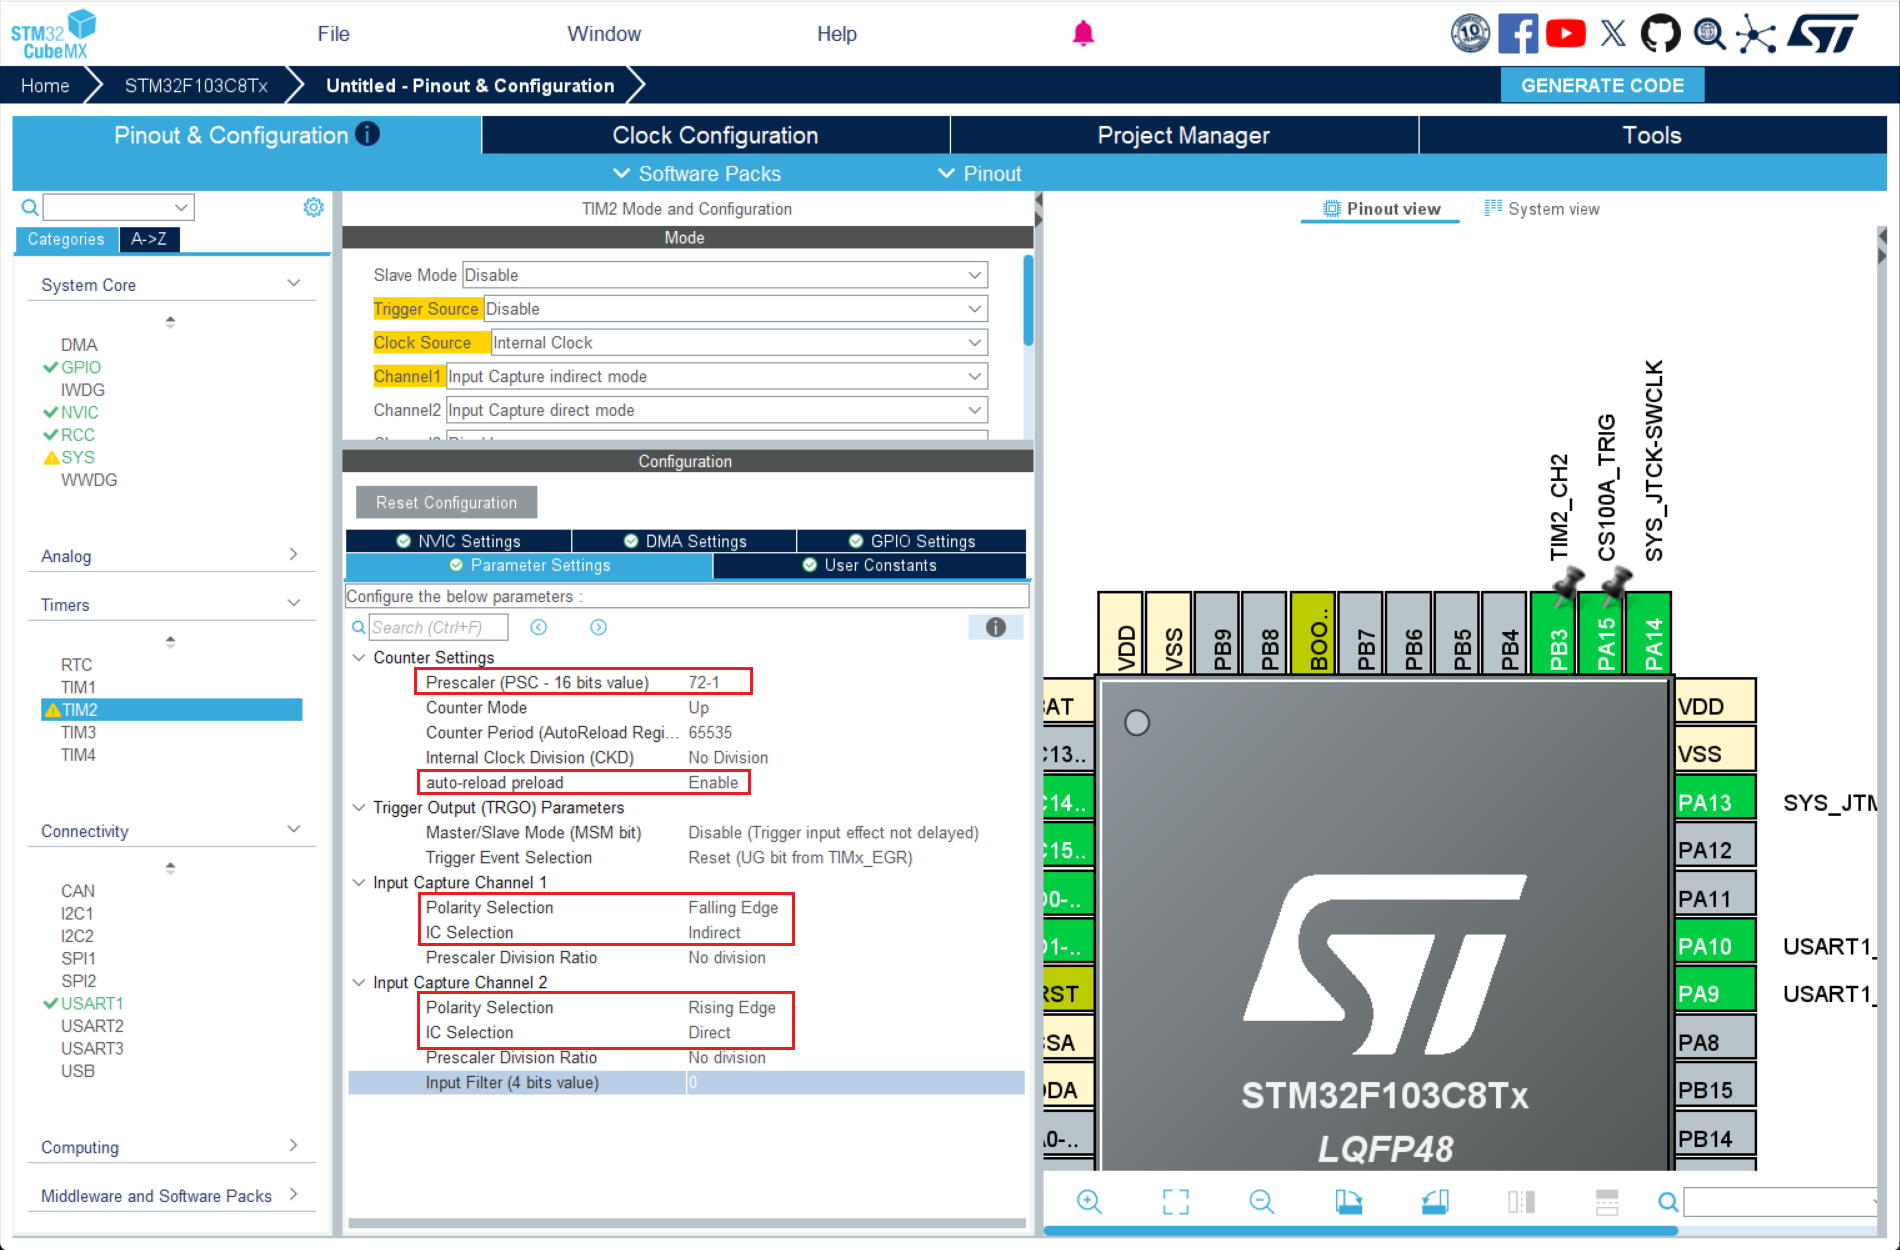This screenshot has width=1900, height=1250.
Task: Expand the Analog category
Action: [293, 555]
